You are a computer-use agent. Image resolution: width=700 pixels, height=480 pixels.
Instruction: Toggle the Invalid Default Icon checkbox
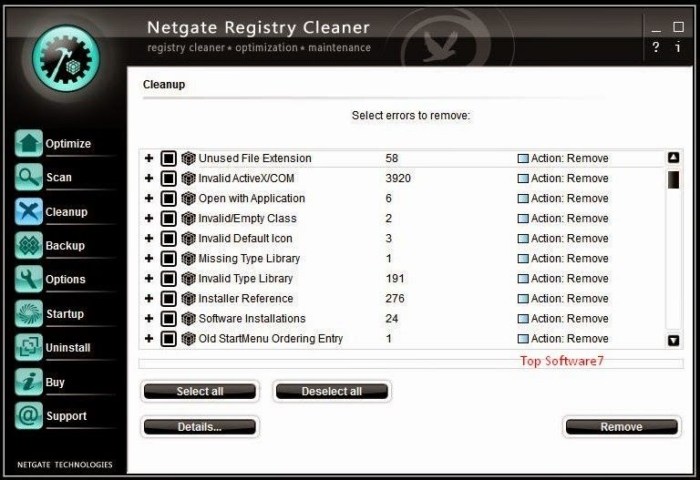click(168, 238)
